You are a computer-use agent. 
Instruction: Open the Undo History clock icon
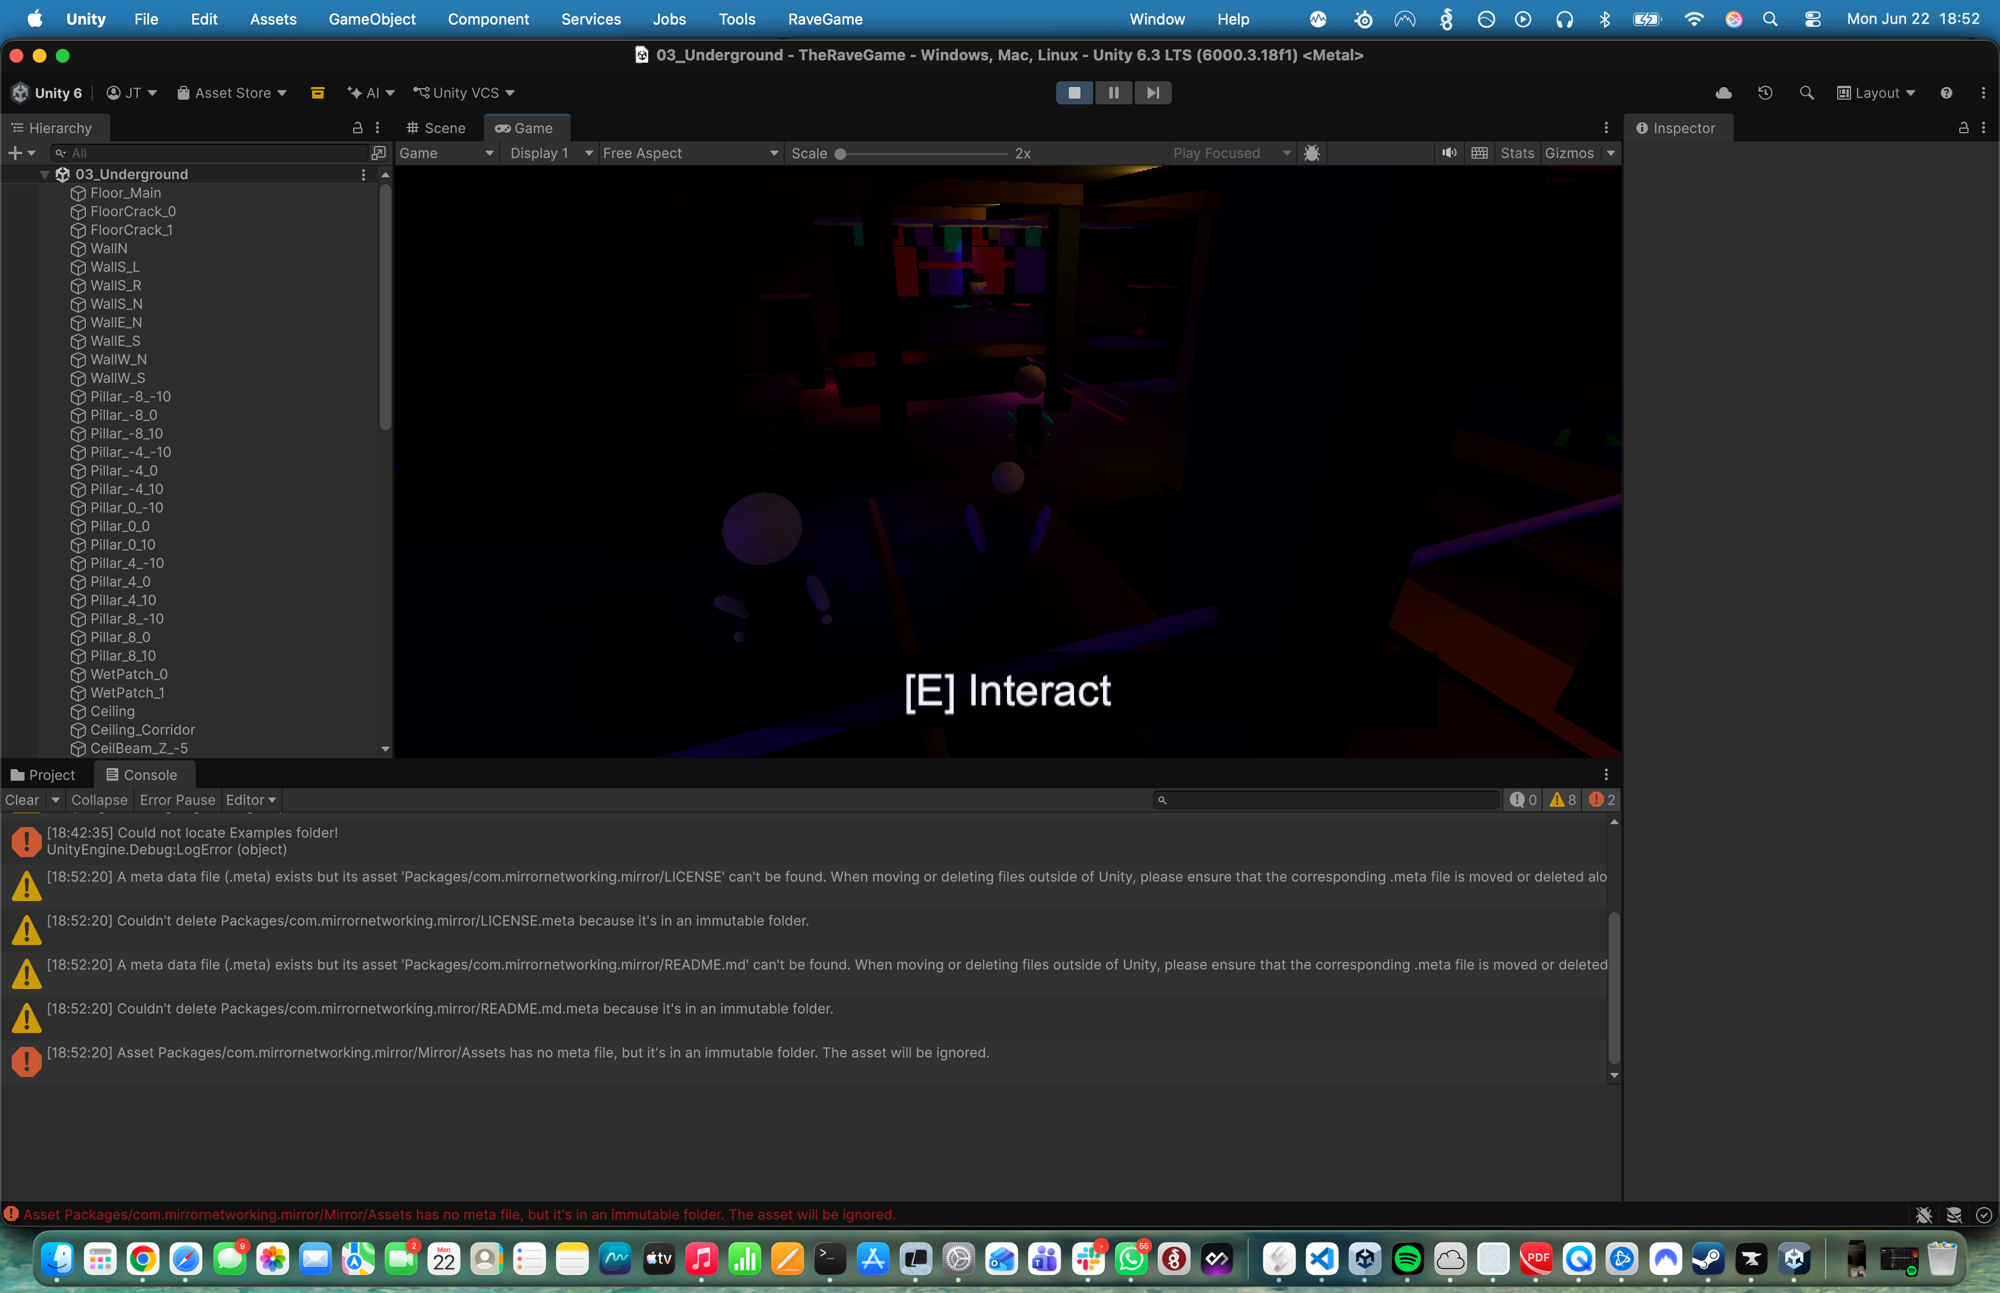(x=1765, y=93)
